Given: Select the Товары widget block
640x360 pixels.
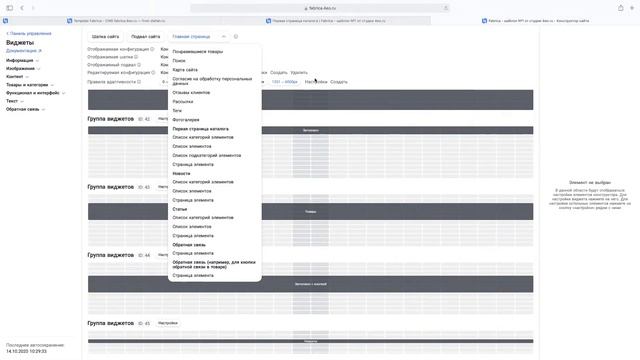Looking at the screenshot, I should [x=311, y=211].
